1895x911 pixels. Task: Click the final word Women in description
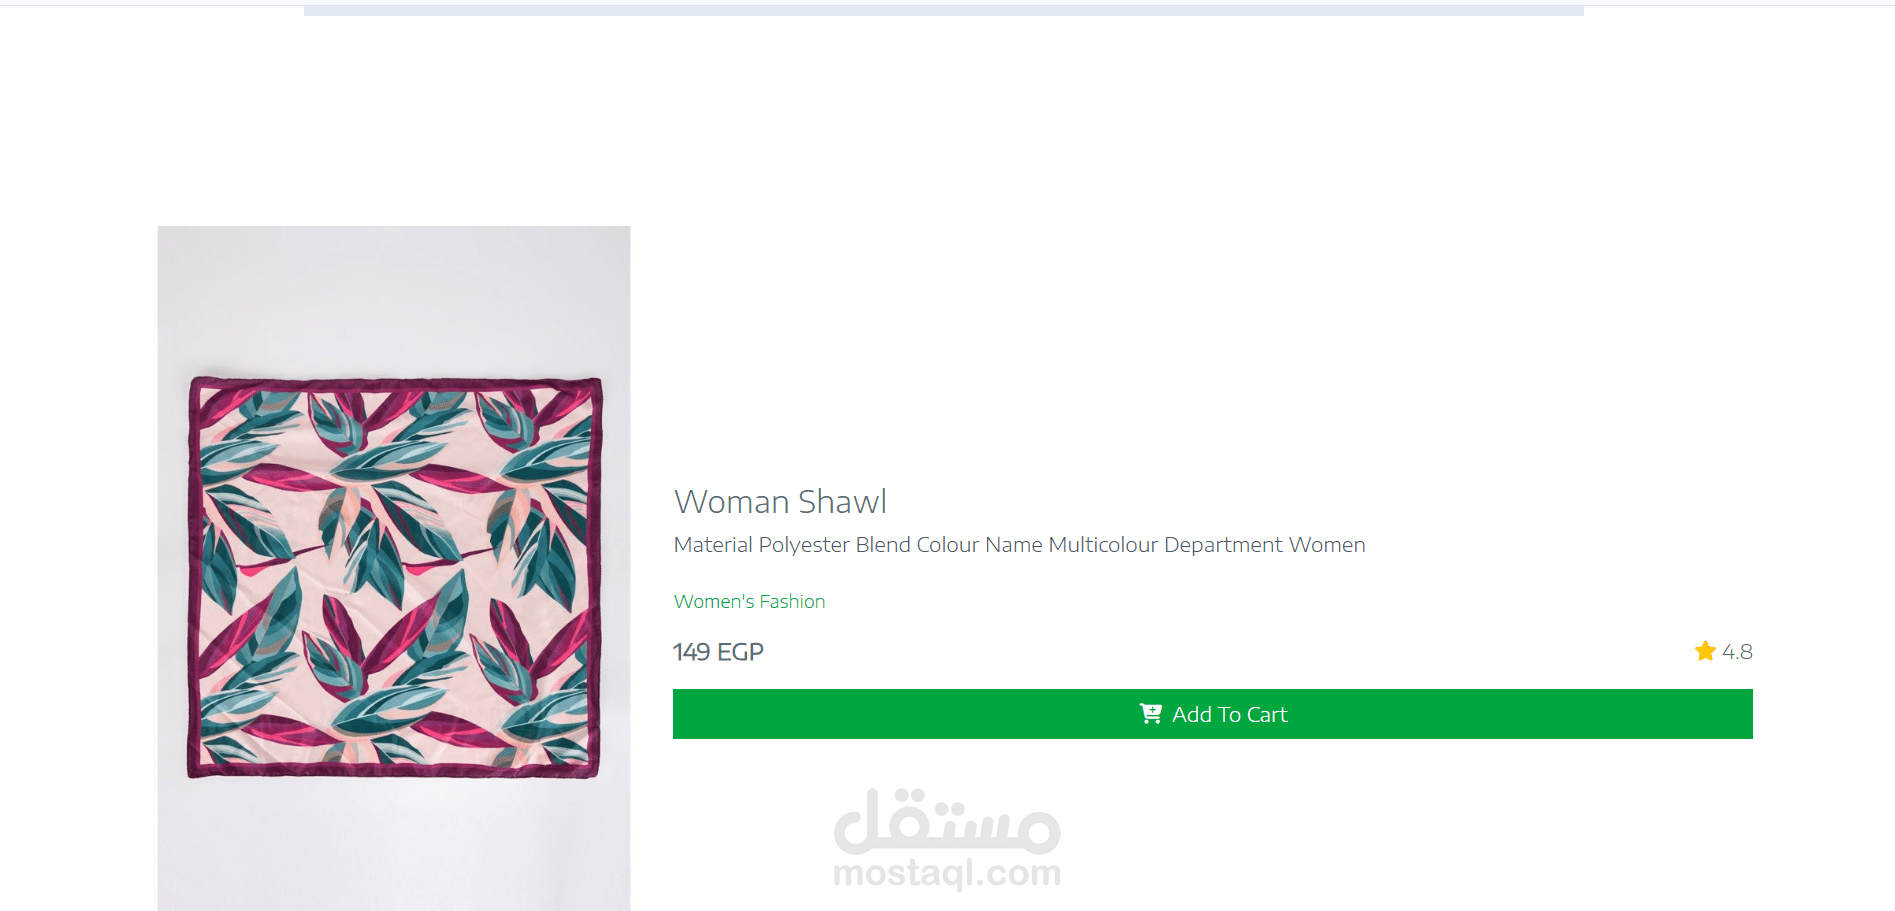coord(1327,545)
